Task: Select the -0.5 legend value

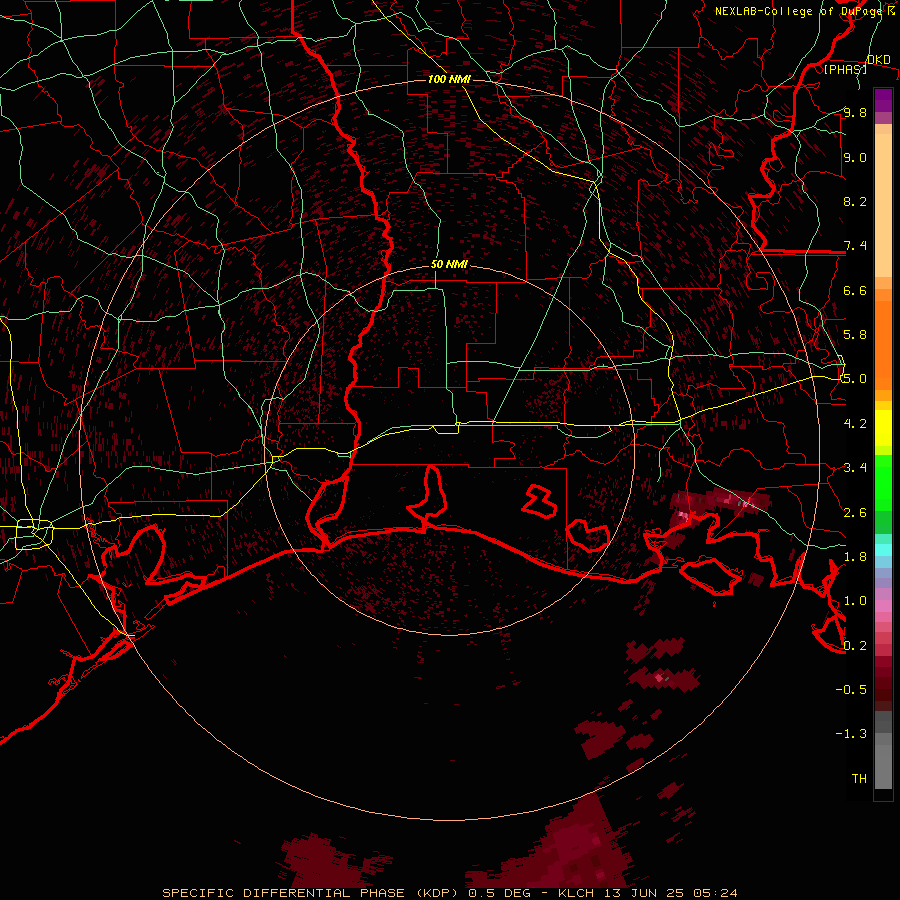Action: [x=851, y=690]
